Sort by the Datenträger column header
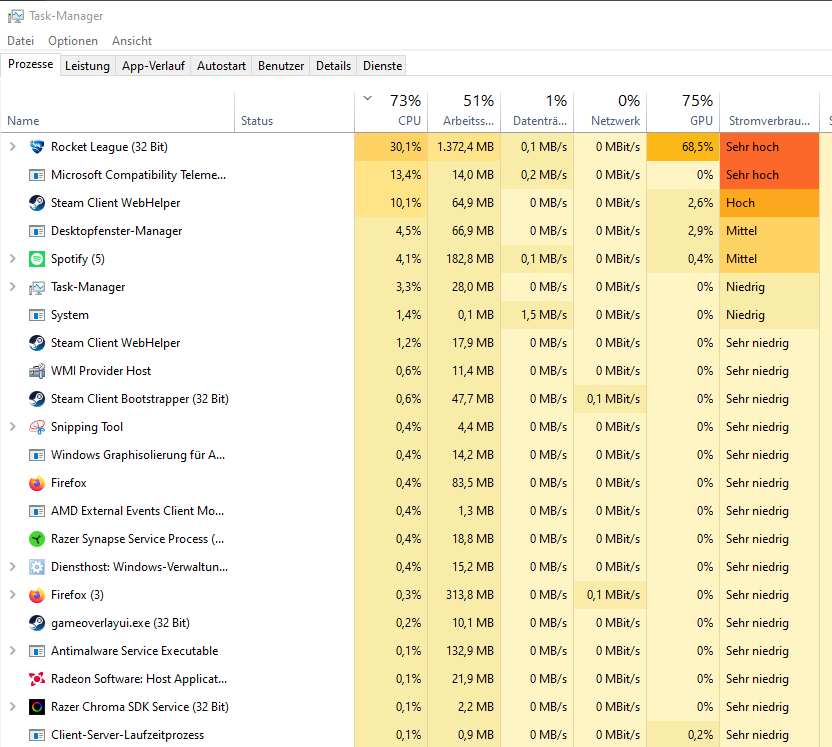This screenshot has height=747, width=832. click(x=537, y=111)
